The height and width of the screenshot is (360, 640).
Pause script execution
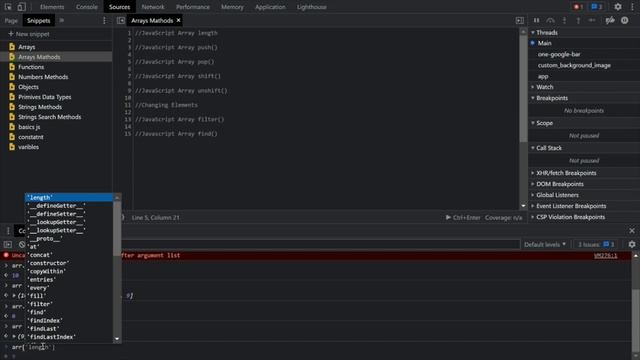pyautogui.click(x=536, y=20)
